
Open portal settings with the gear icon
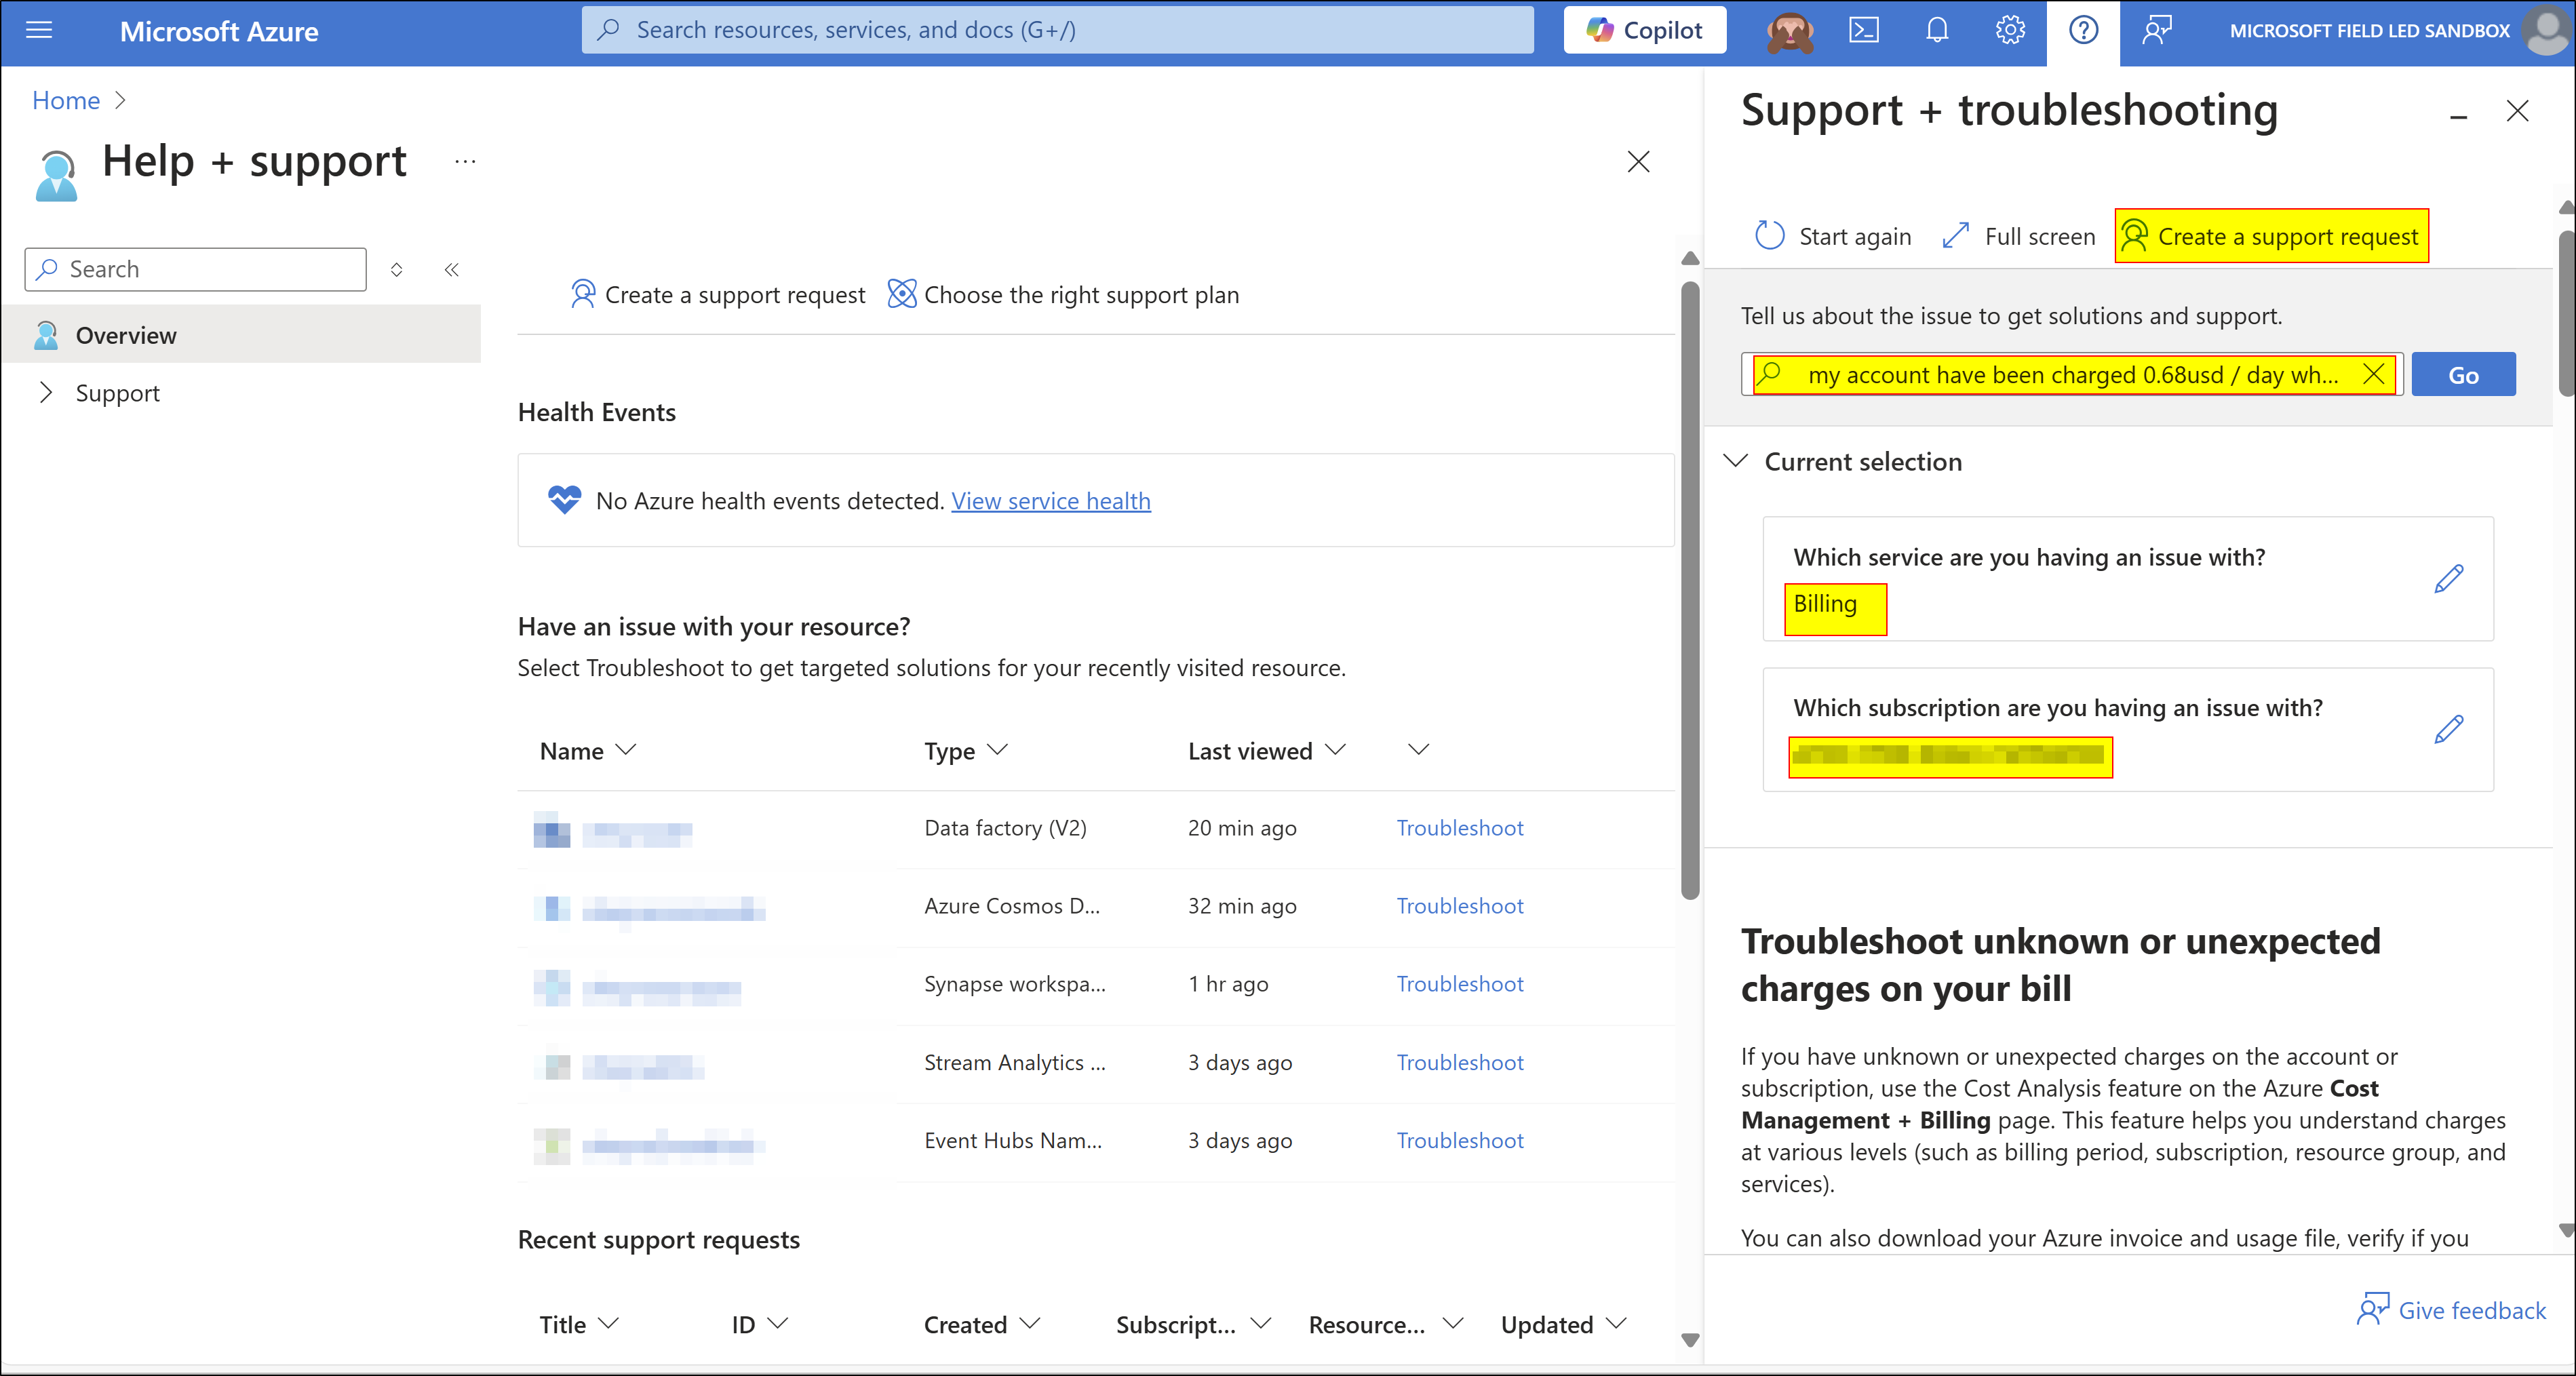[2009, 31]
